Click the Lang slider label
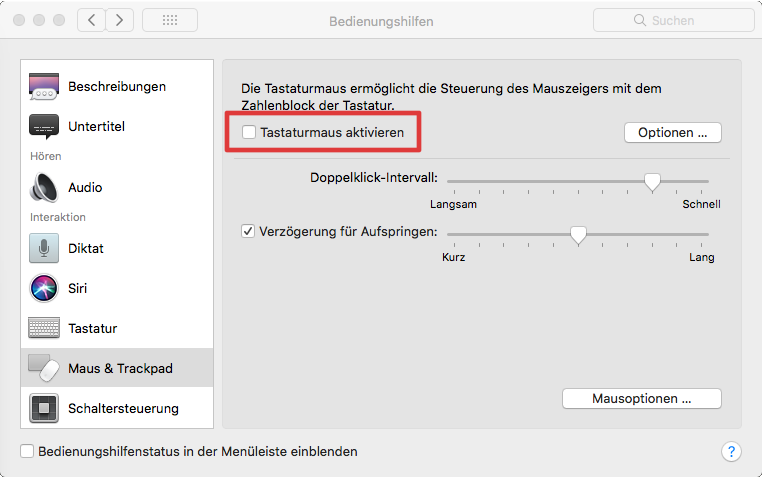The width and height of the screenshot is (763, 477). [x=702, y=257]
